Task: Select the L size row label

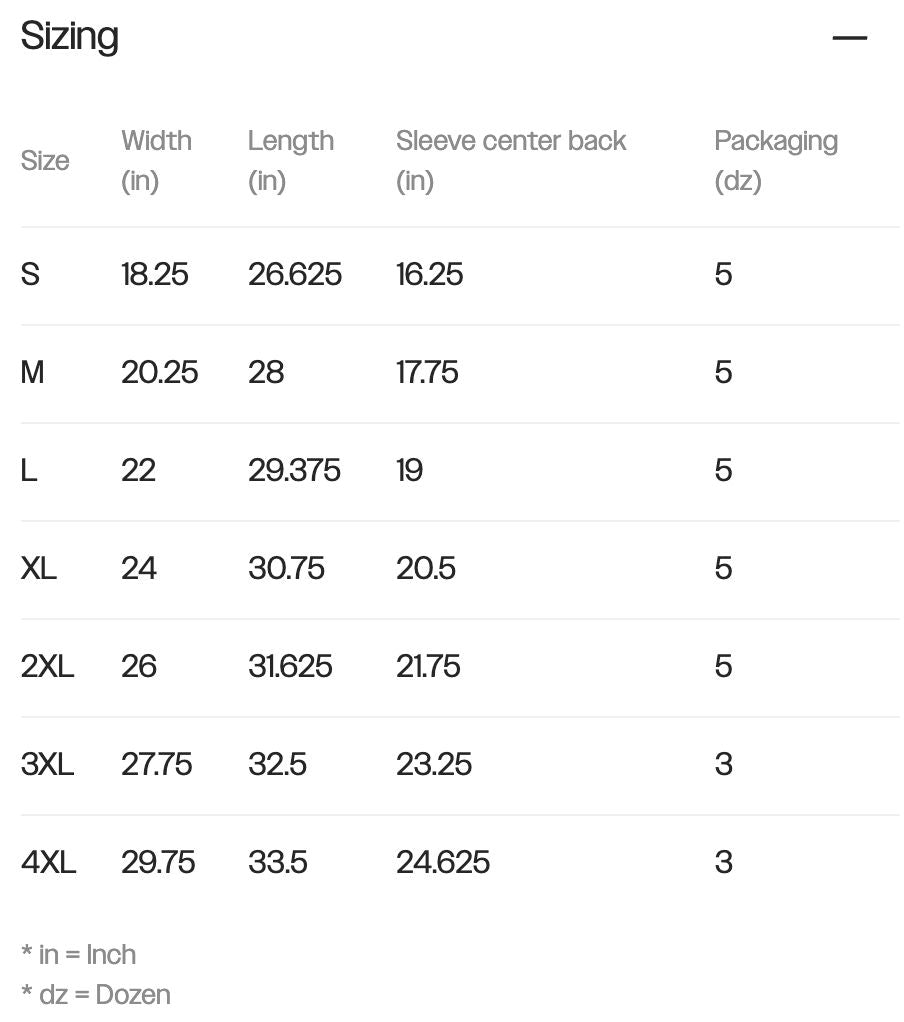Action: pyautogui.click(x=29, y=470)
